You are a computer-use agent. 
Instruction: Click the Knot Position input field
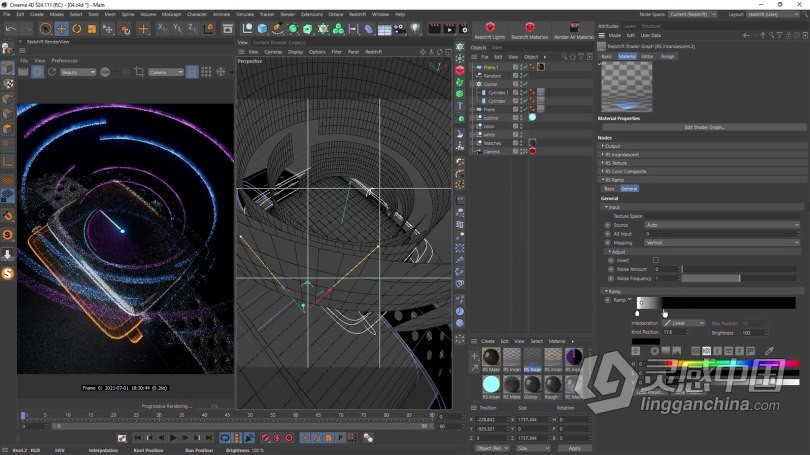pyautogui.click(x=674, y=333)
